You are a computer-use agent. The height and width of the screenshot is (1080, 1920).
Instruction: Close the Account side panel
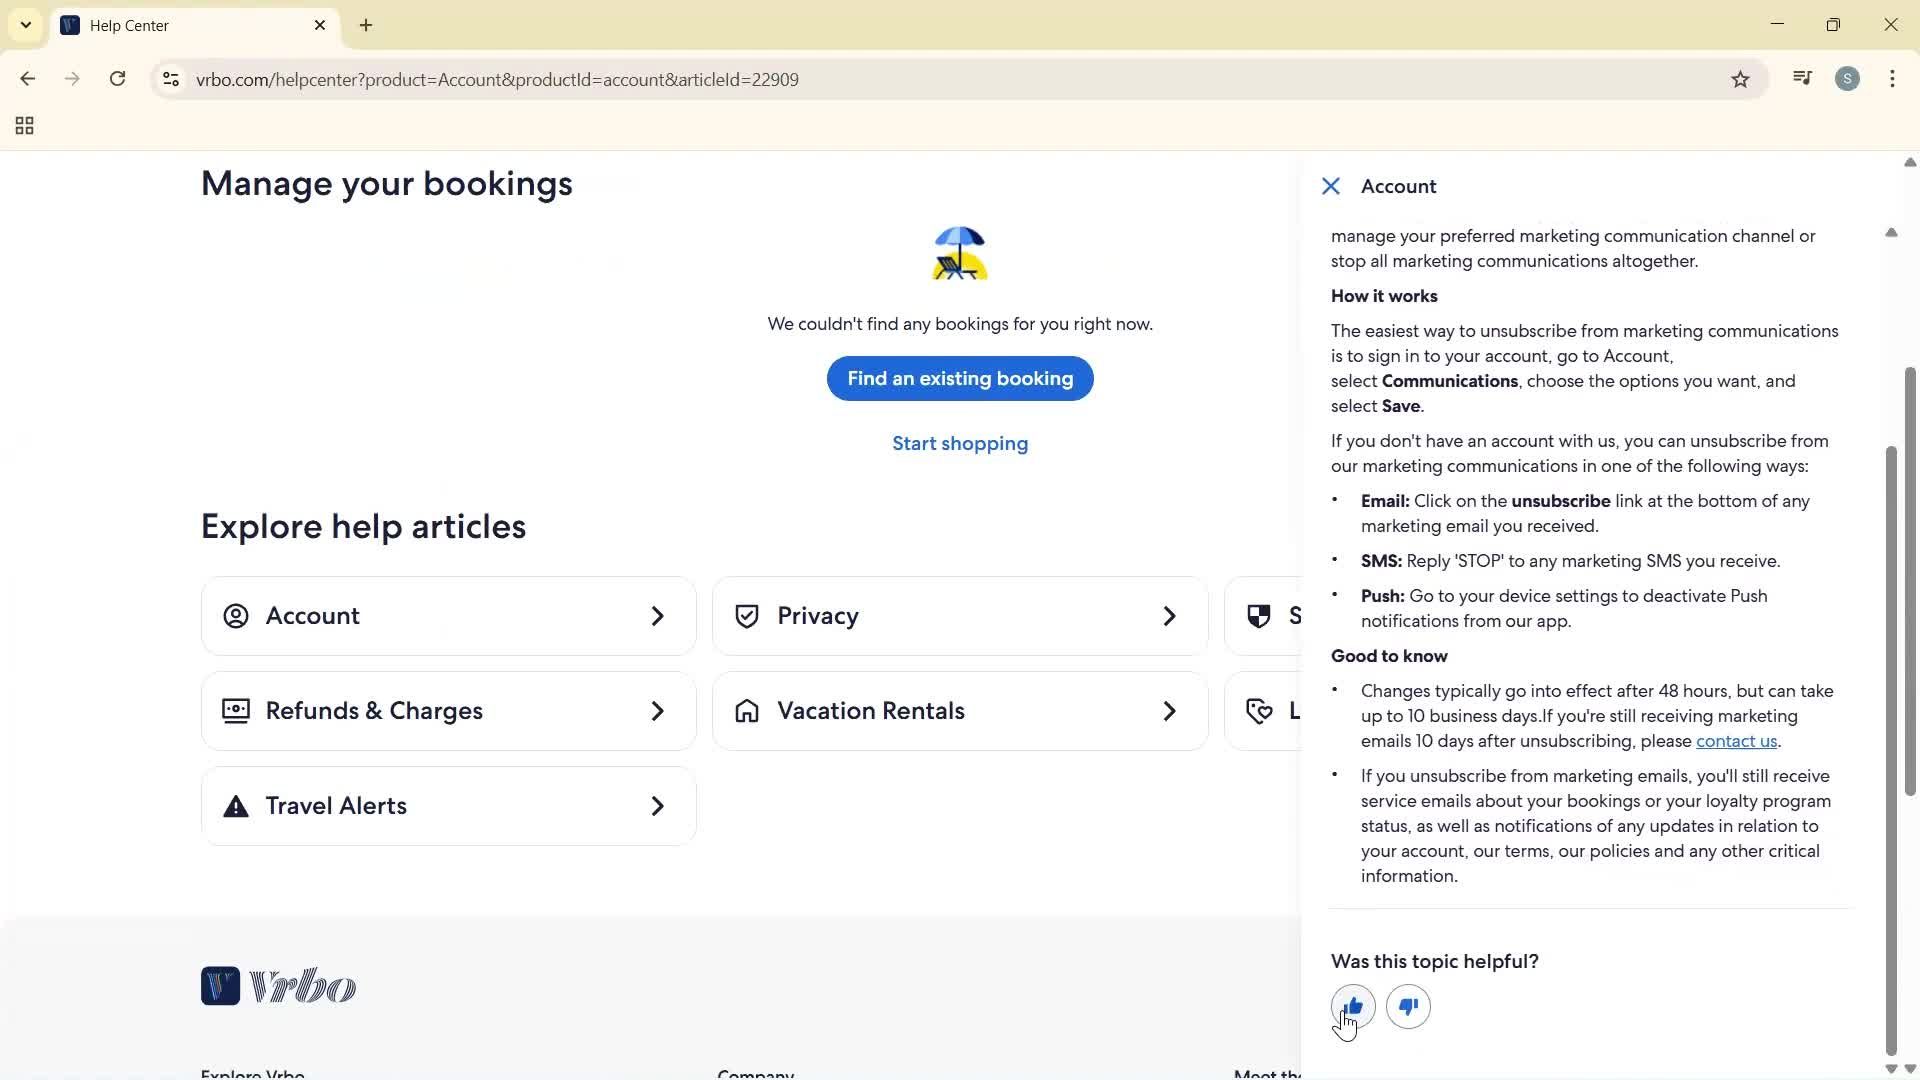(1330, 186)
